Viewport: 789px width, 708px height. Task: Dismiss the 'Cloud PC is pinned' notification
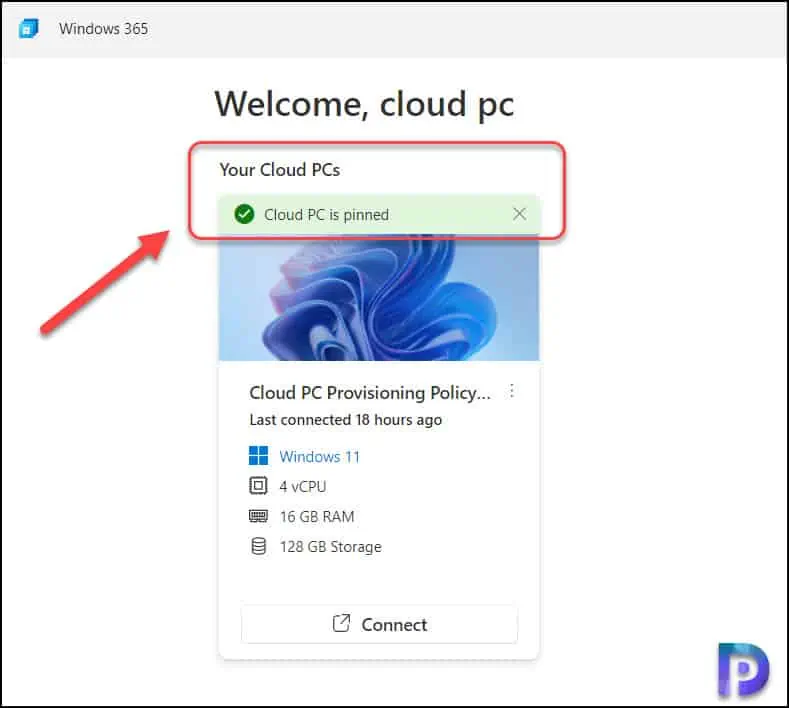tap(519, 214)
